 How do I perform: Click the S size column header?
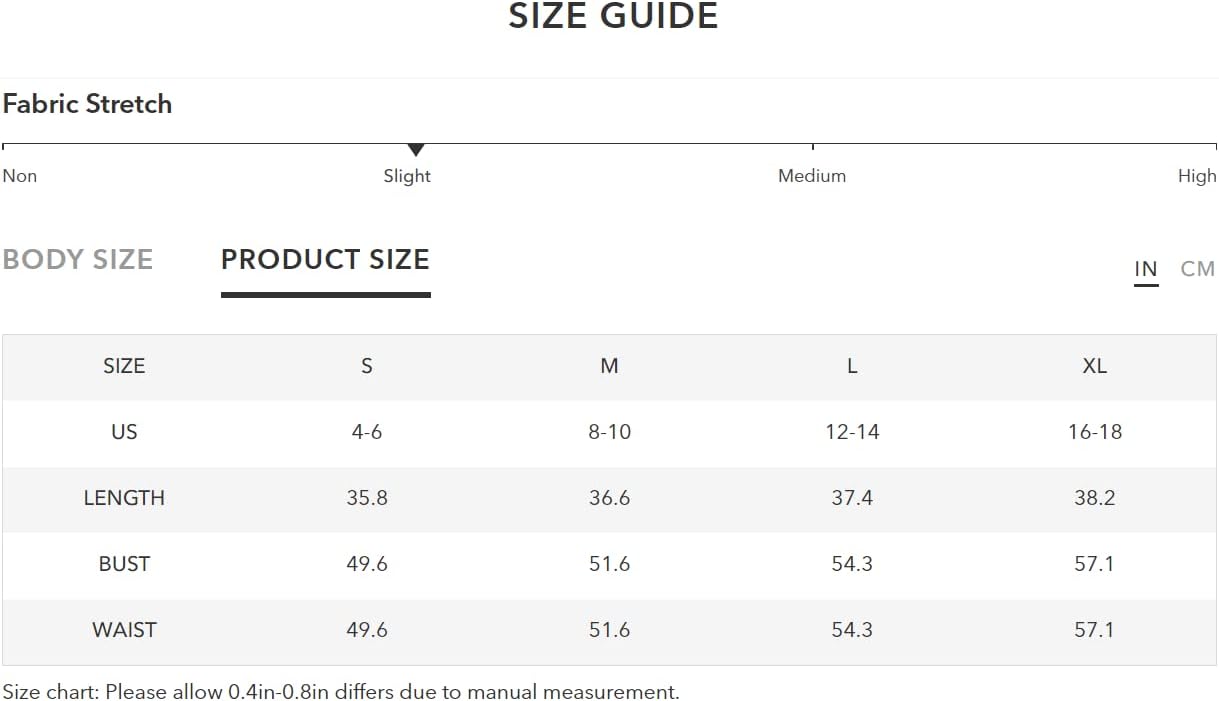tap(367, 366)
